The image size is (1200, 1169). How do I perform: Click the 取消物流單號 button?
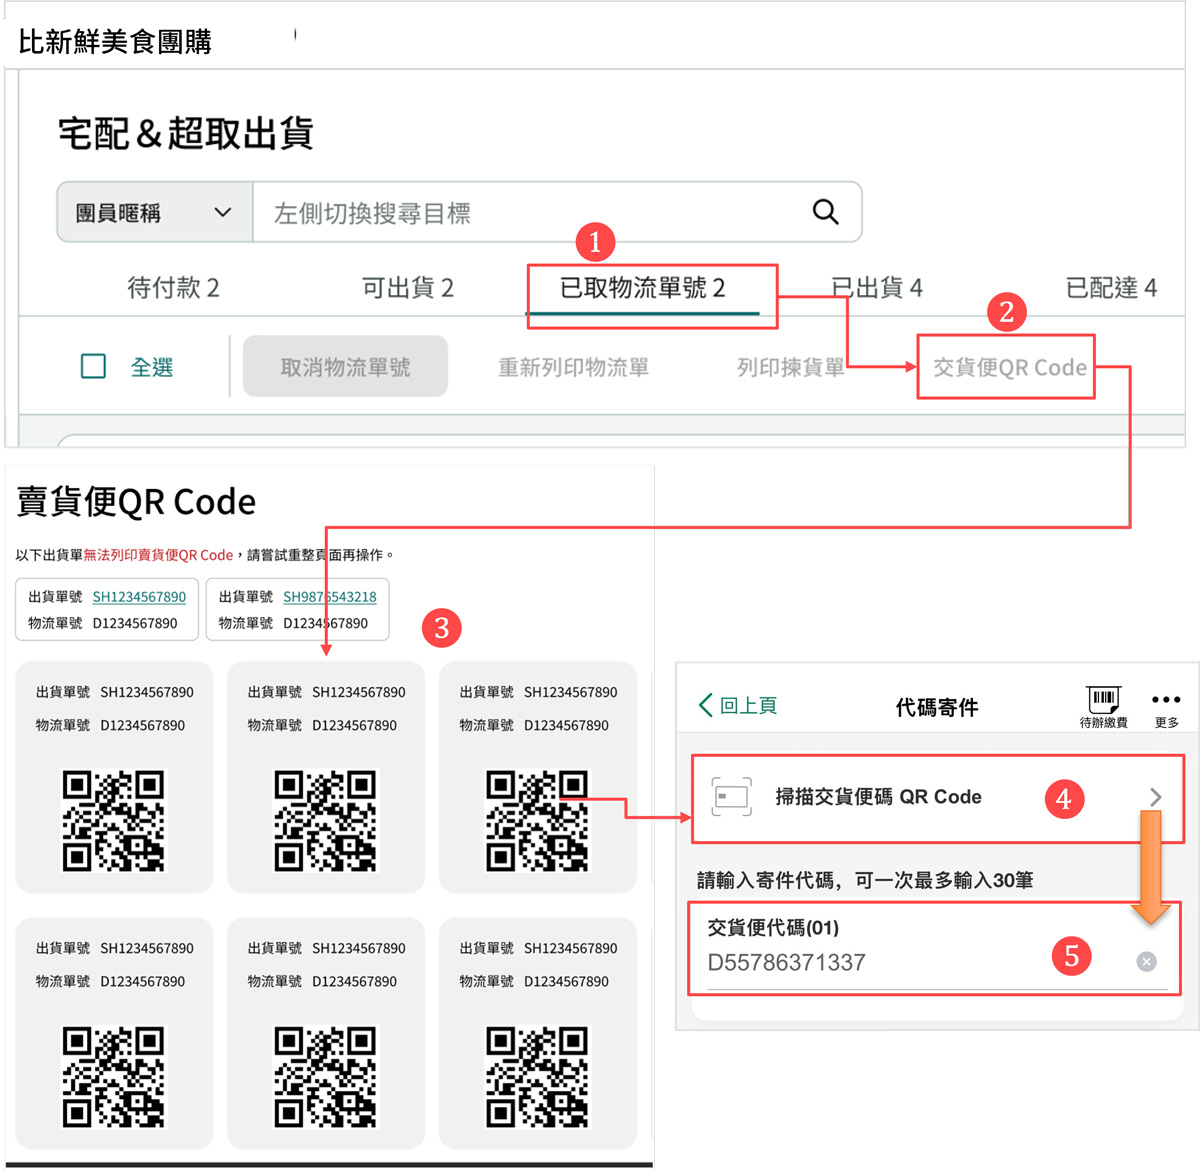[345, 367]
